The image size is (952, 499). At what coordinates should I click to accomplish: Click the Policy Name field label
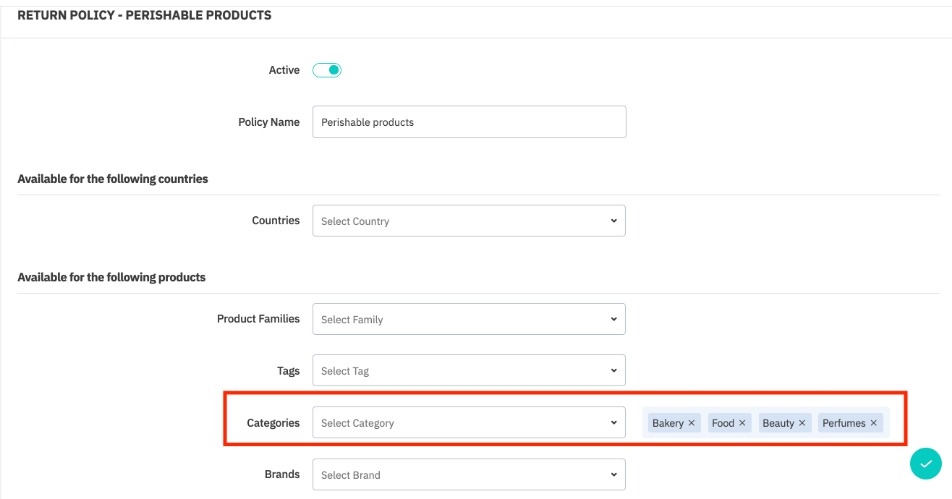[x=265, y=122]
